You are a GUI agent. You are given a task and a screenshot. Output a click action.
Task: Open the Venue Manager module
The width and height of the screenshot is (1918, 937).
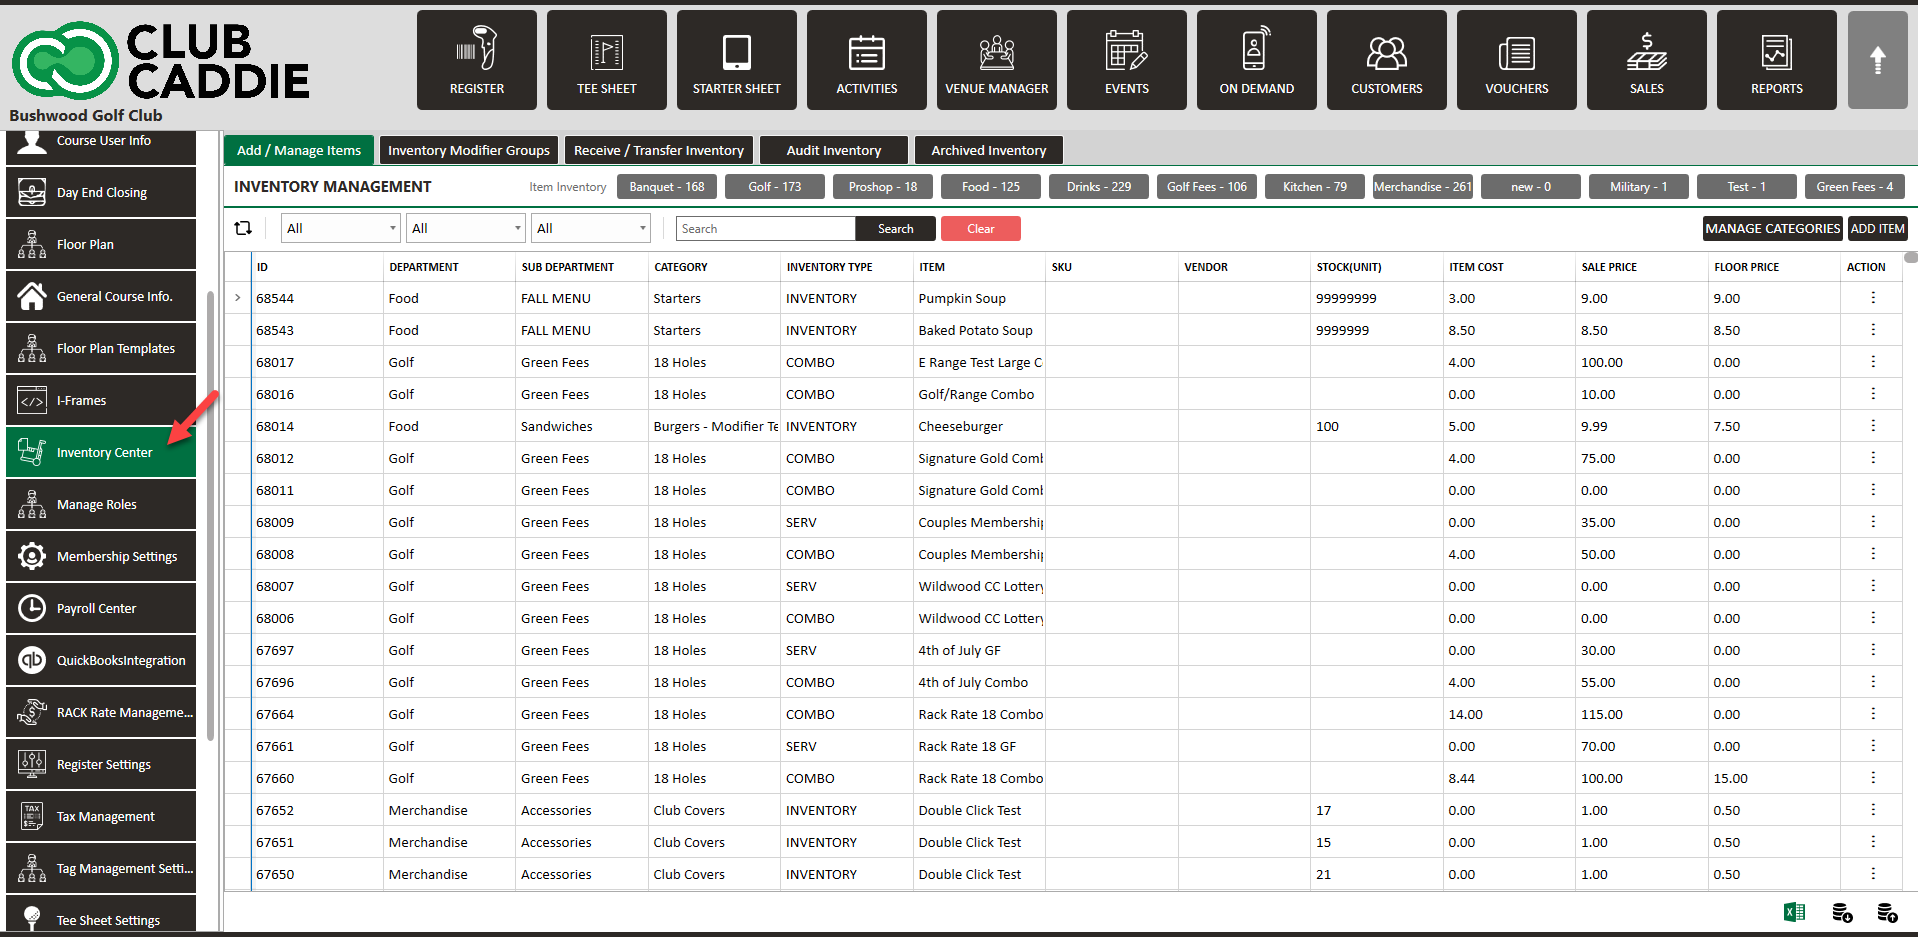[x=996, y=60]
